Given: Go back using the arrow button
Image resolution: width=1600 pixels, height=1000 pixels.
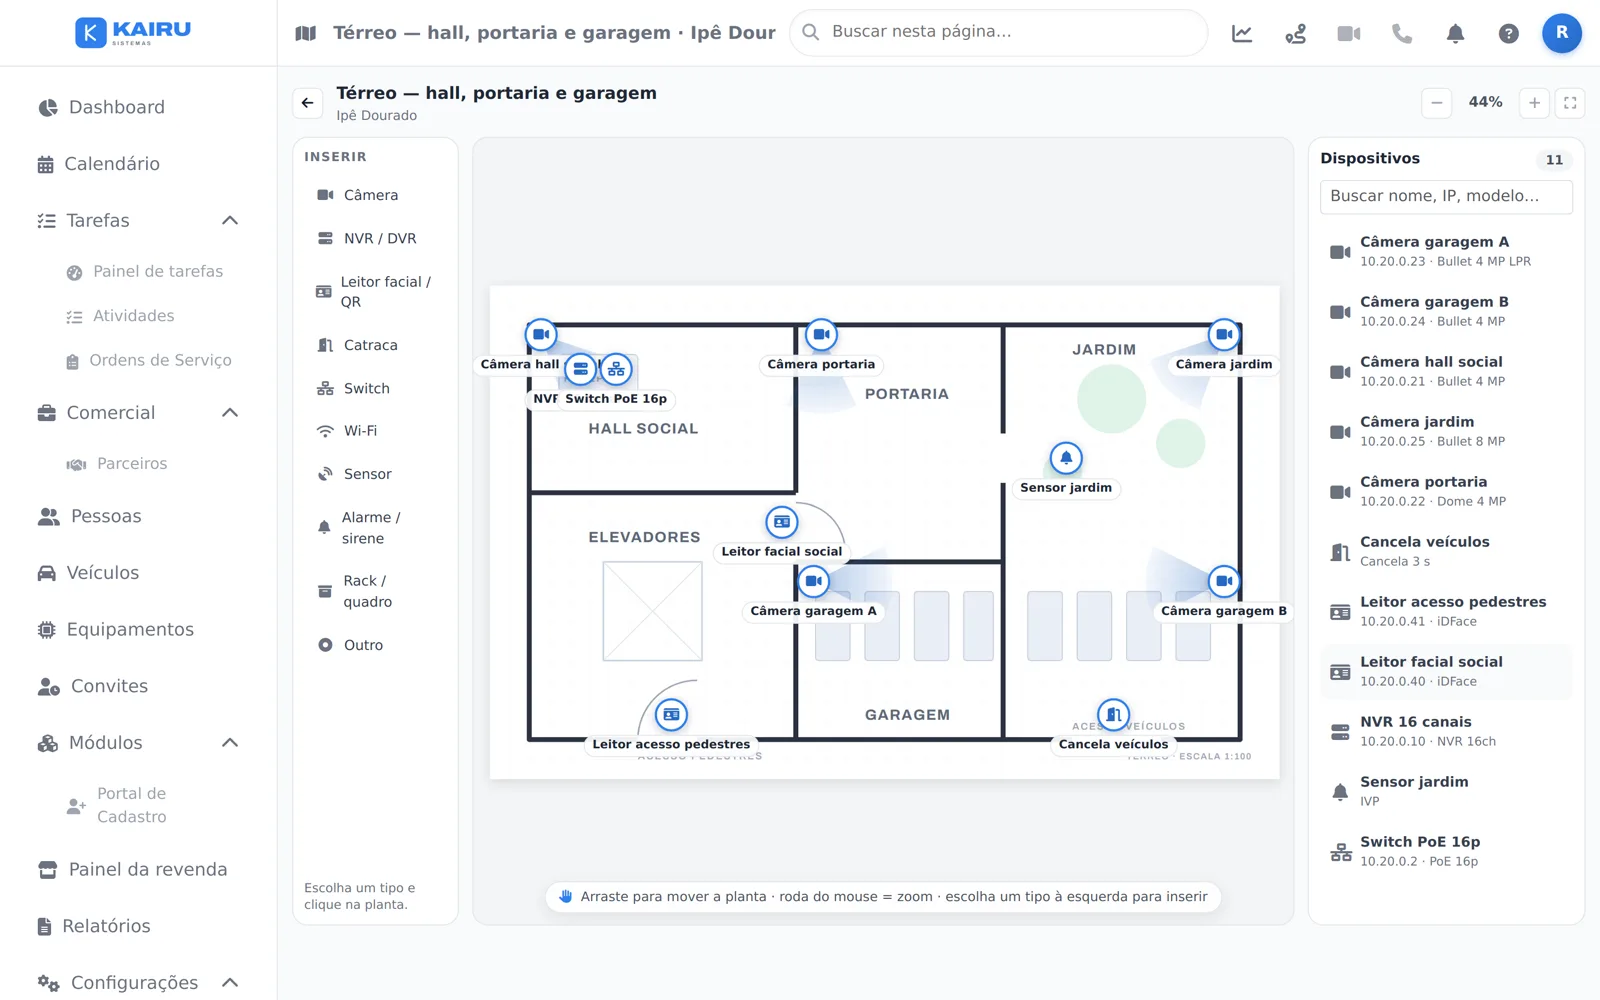Looking at the screenshot, I should pyautogui.click(x=308, y=103).
